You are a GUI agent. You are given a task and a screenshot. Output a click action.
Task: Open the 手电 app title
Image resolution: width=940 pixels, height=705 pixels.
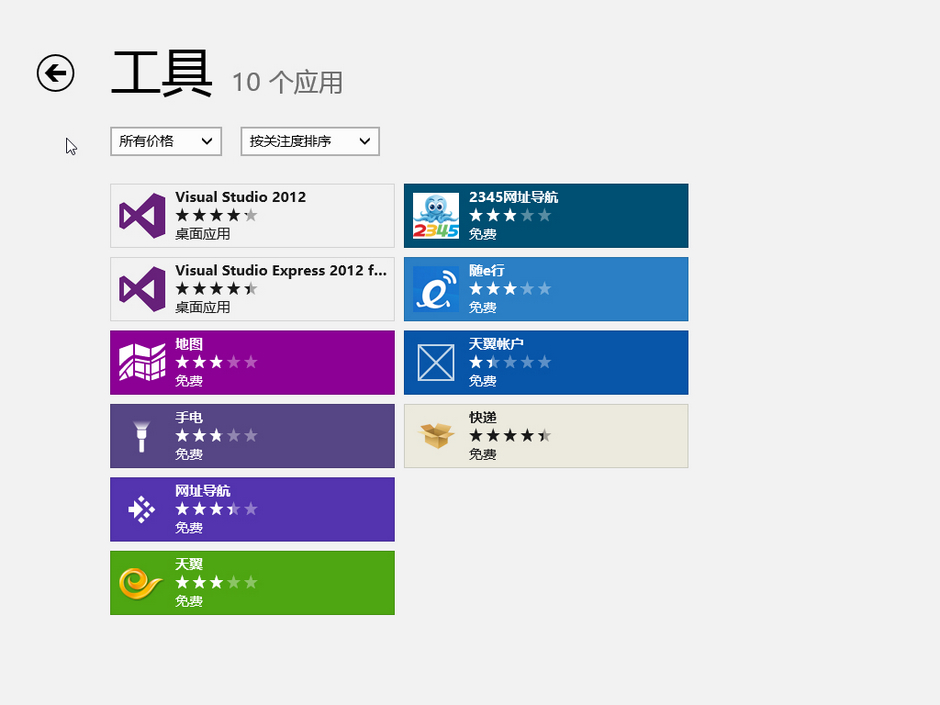tap(189, 417)
